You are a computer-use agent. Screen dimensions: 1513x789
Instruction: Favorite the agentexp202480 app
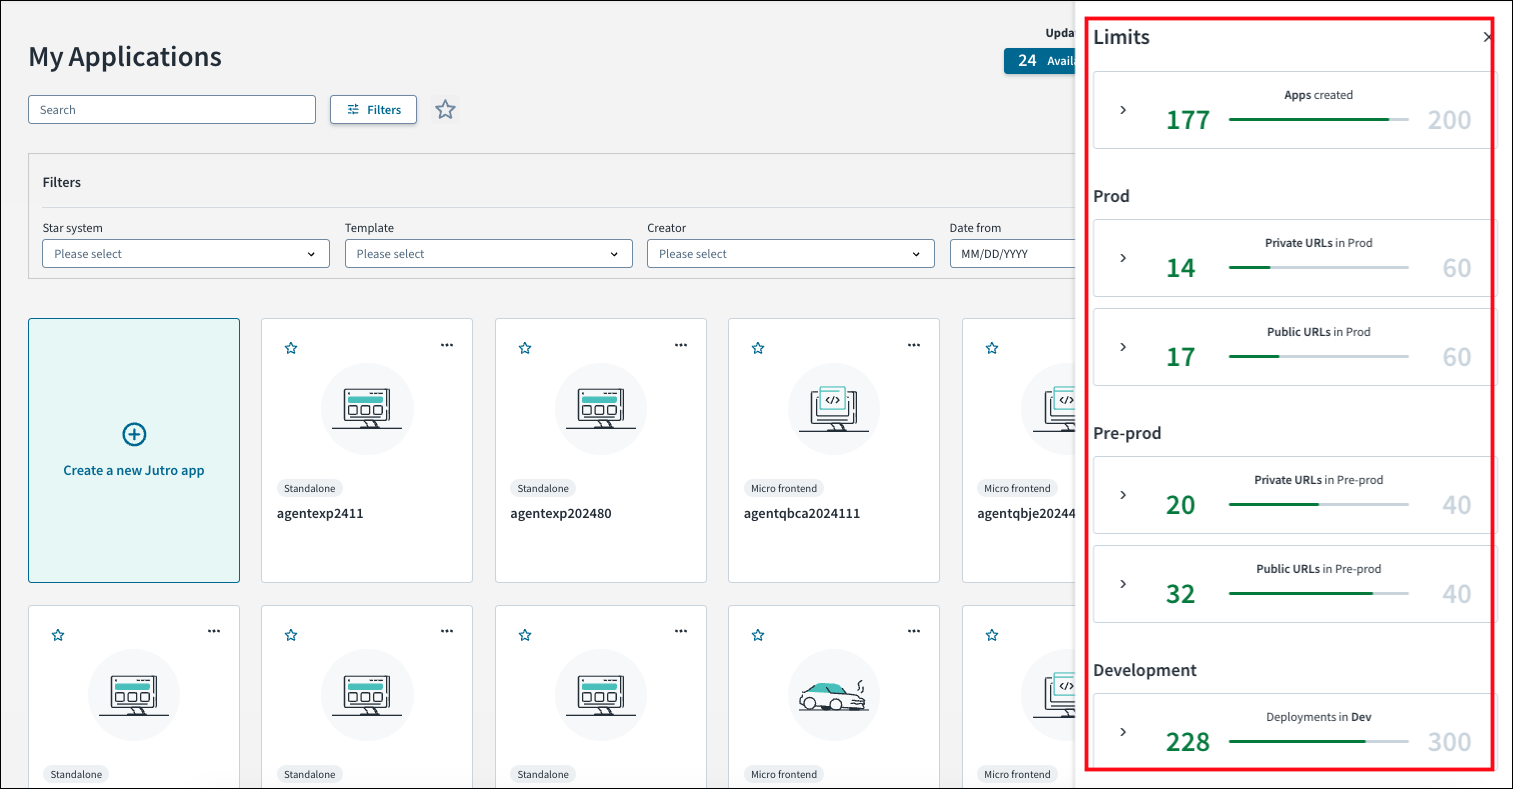tap(525, 348)
